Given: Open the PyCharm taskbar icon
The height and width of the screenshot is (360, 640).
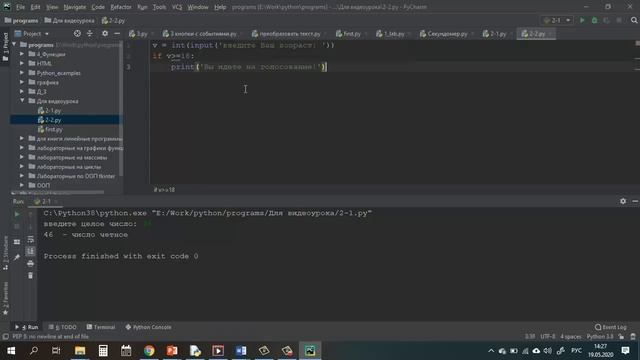Looking at the screenshot, I should click(310, 351).
